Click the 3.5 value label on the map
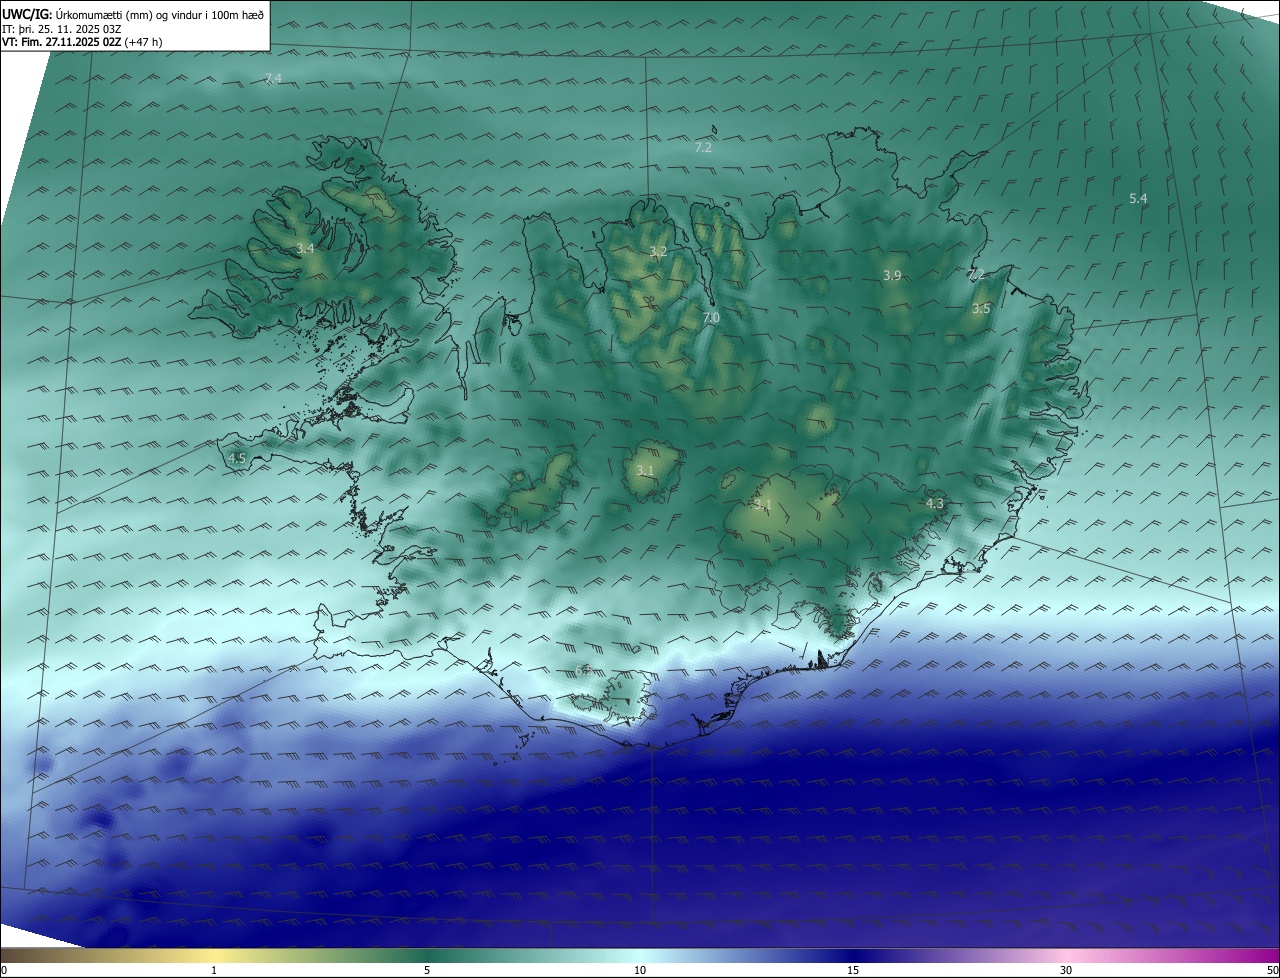 981,309
